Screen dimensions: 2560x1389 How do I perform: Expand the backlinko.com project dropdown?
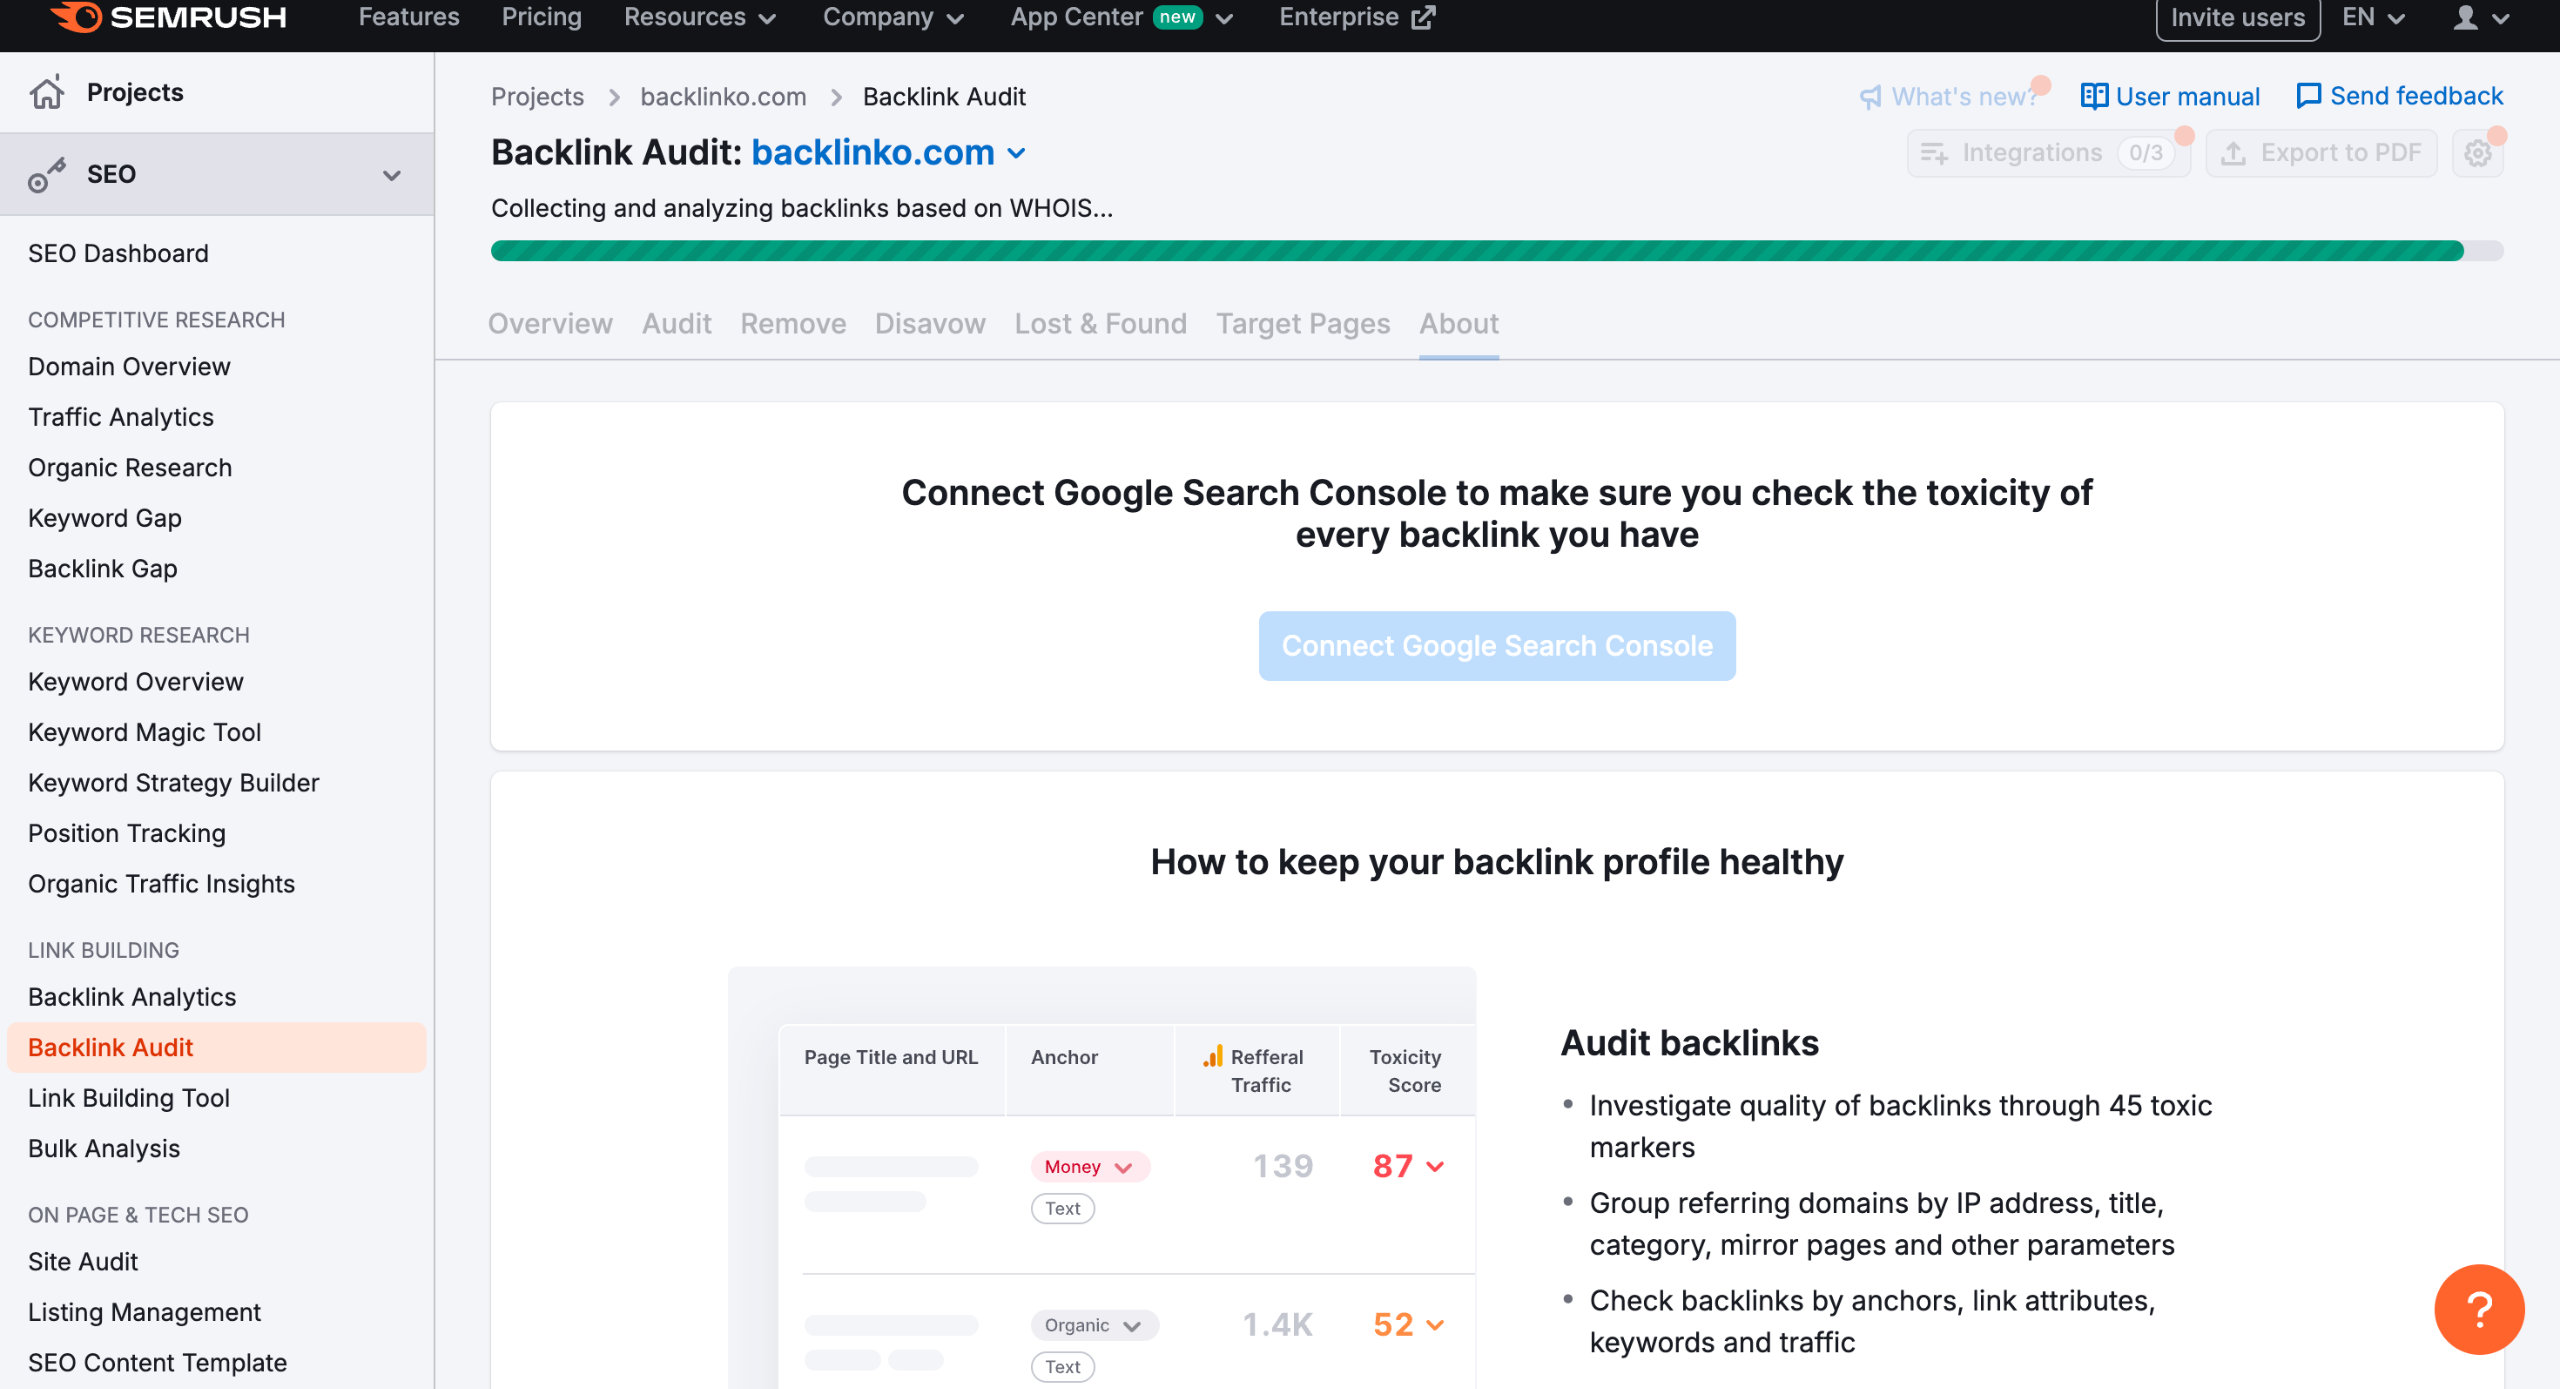pos(1016,153)
